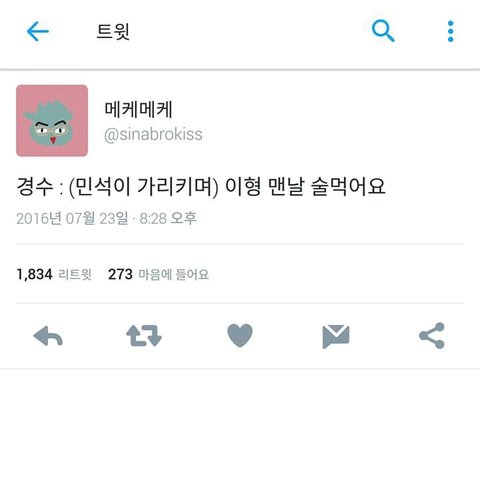Image resolution: width=480 pixels, height=480 pixels.
Task: Open search with the magnifier icon
Action: pyautogui.click(x=383, y=31)
